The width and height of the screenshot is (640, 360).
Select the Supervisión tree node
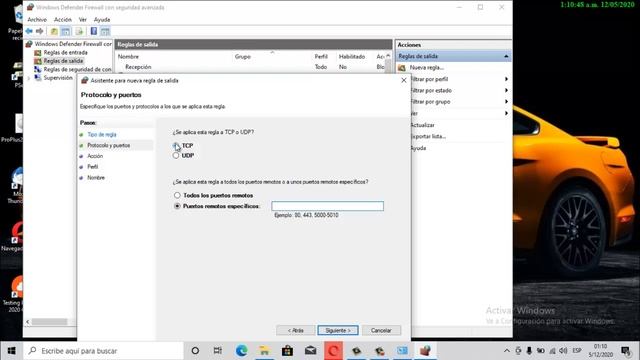tap(58, 78)
